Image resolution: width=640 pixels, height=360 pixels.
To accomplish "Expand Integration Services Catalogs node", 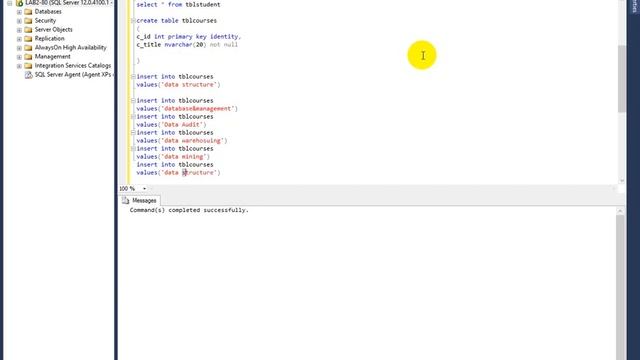I will (x=19, y=66).
